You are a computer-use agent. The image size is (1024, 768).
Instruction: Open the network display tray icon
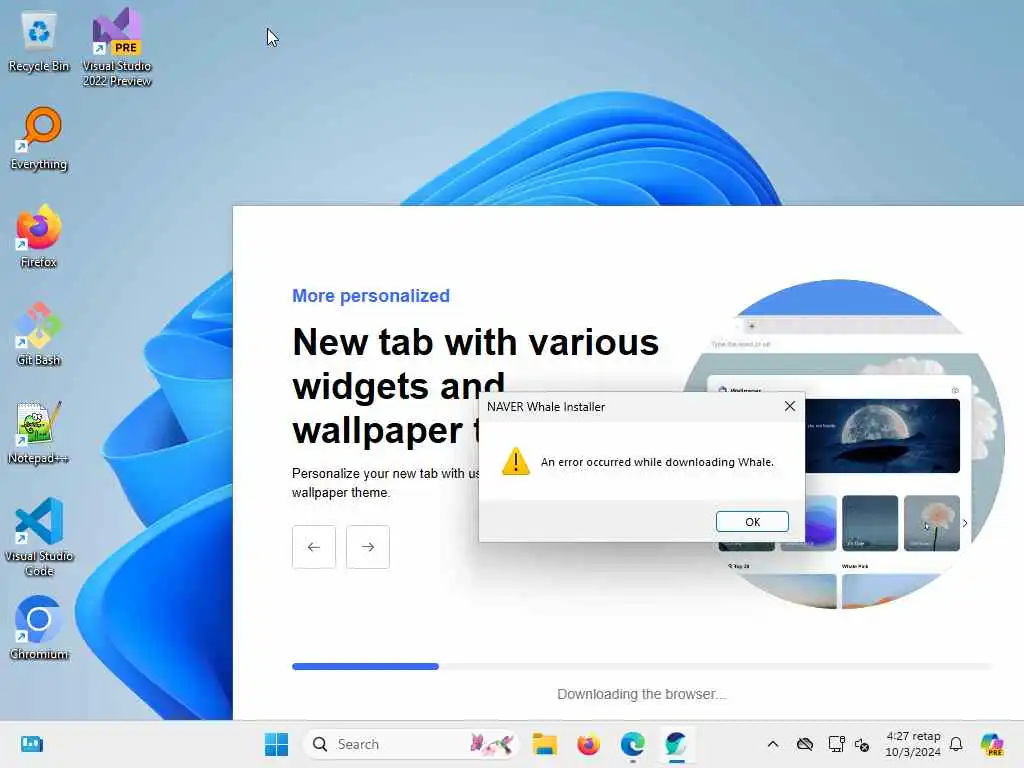click(836, 744)
